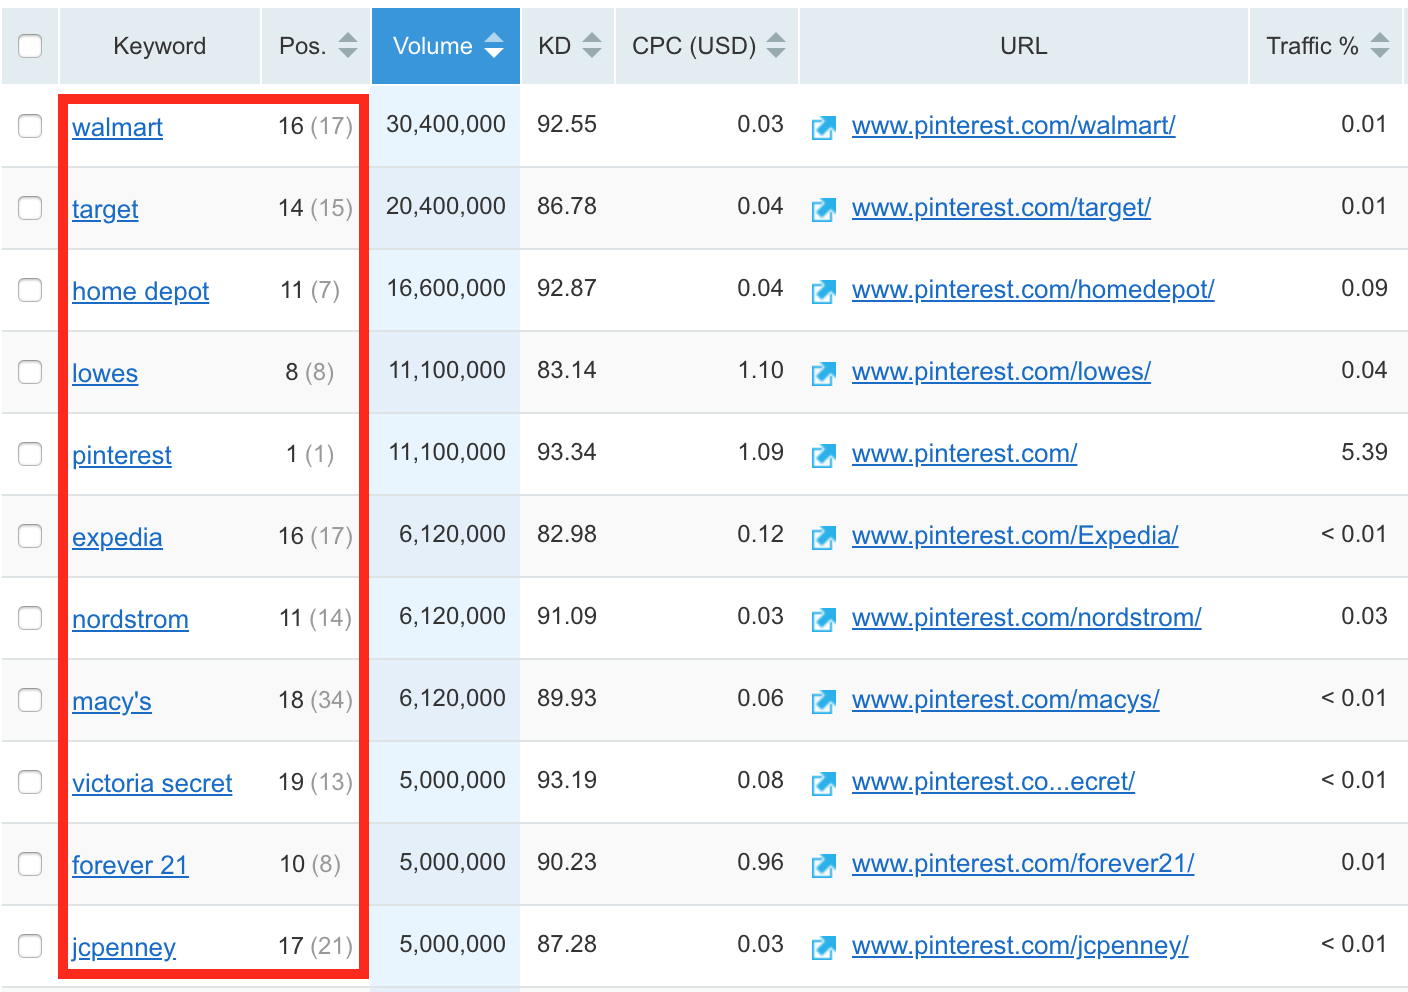Visit www.pinterest.com/lowes/ URL
The image size is (1408, 992).
(1001, 372)
